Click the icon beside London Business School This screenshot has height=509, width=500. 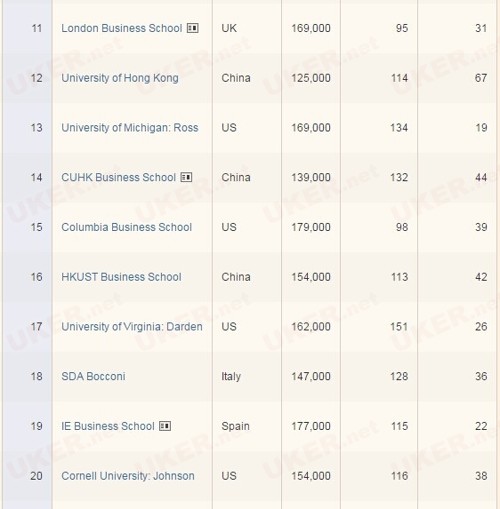(193, 28)
